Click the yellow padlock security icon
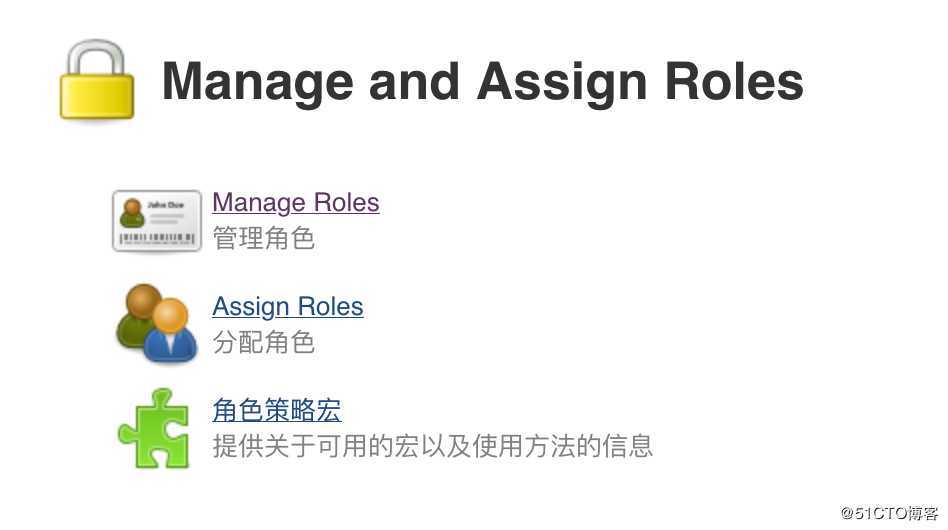948x530 pixels. [x=97, y=79]
